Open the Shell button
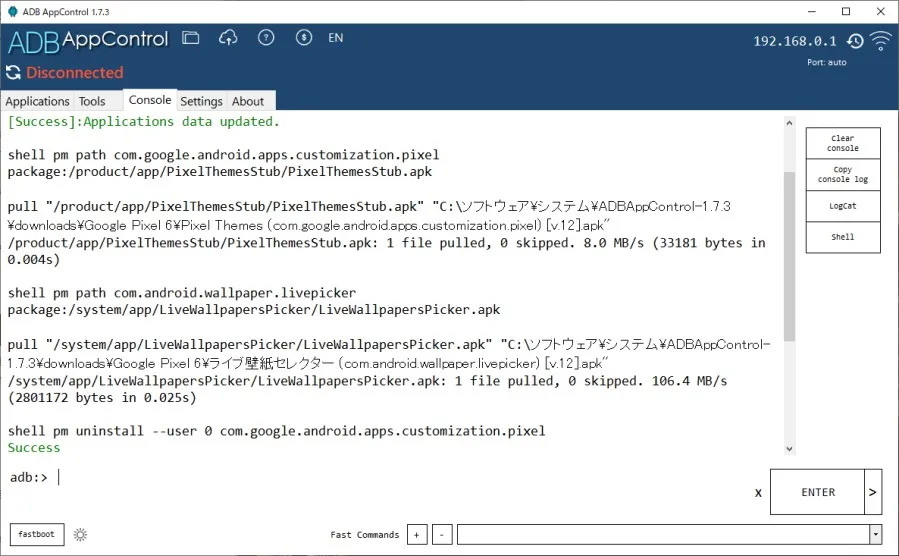This screenshot has height=556, width=899. tap(843, 237)
